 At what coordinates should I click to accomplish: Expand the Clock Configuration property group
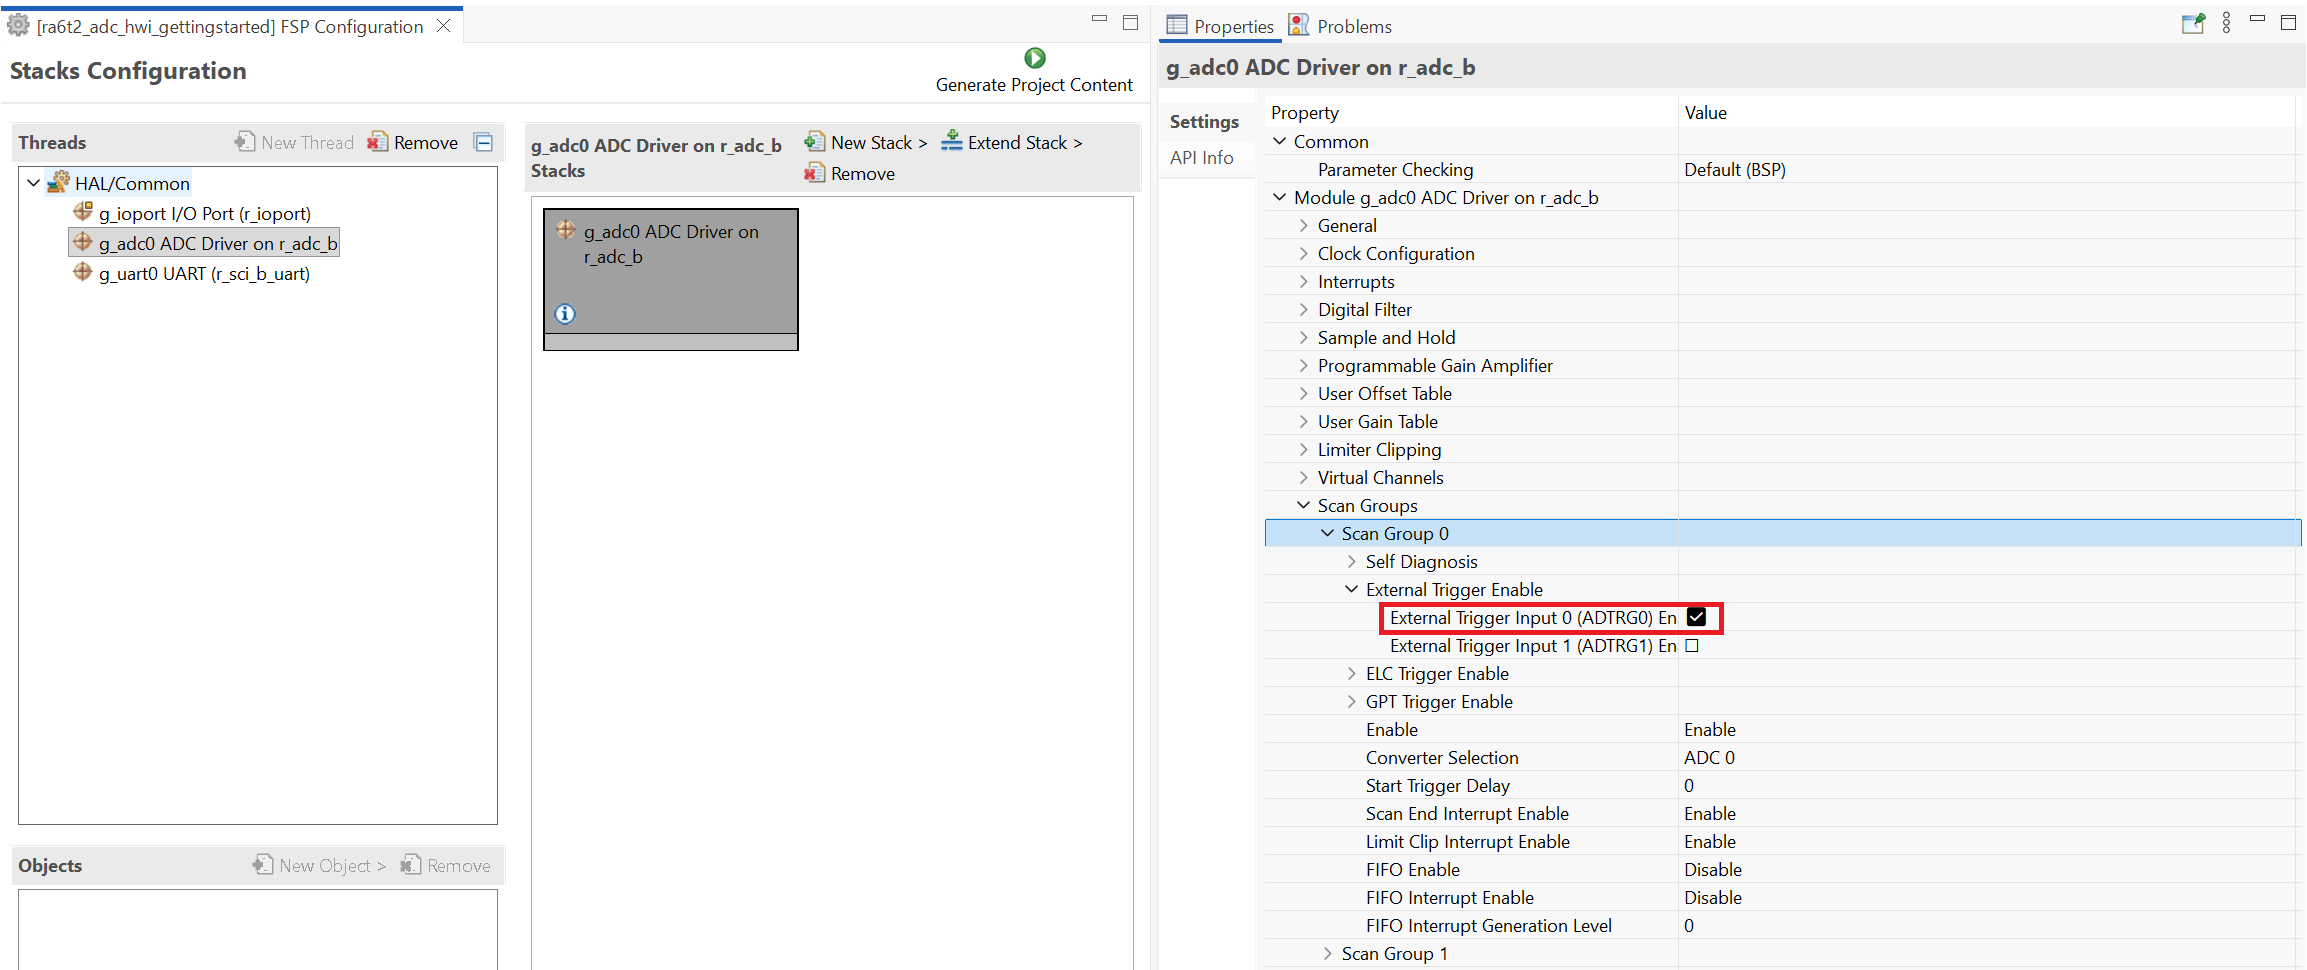1303,254
